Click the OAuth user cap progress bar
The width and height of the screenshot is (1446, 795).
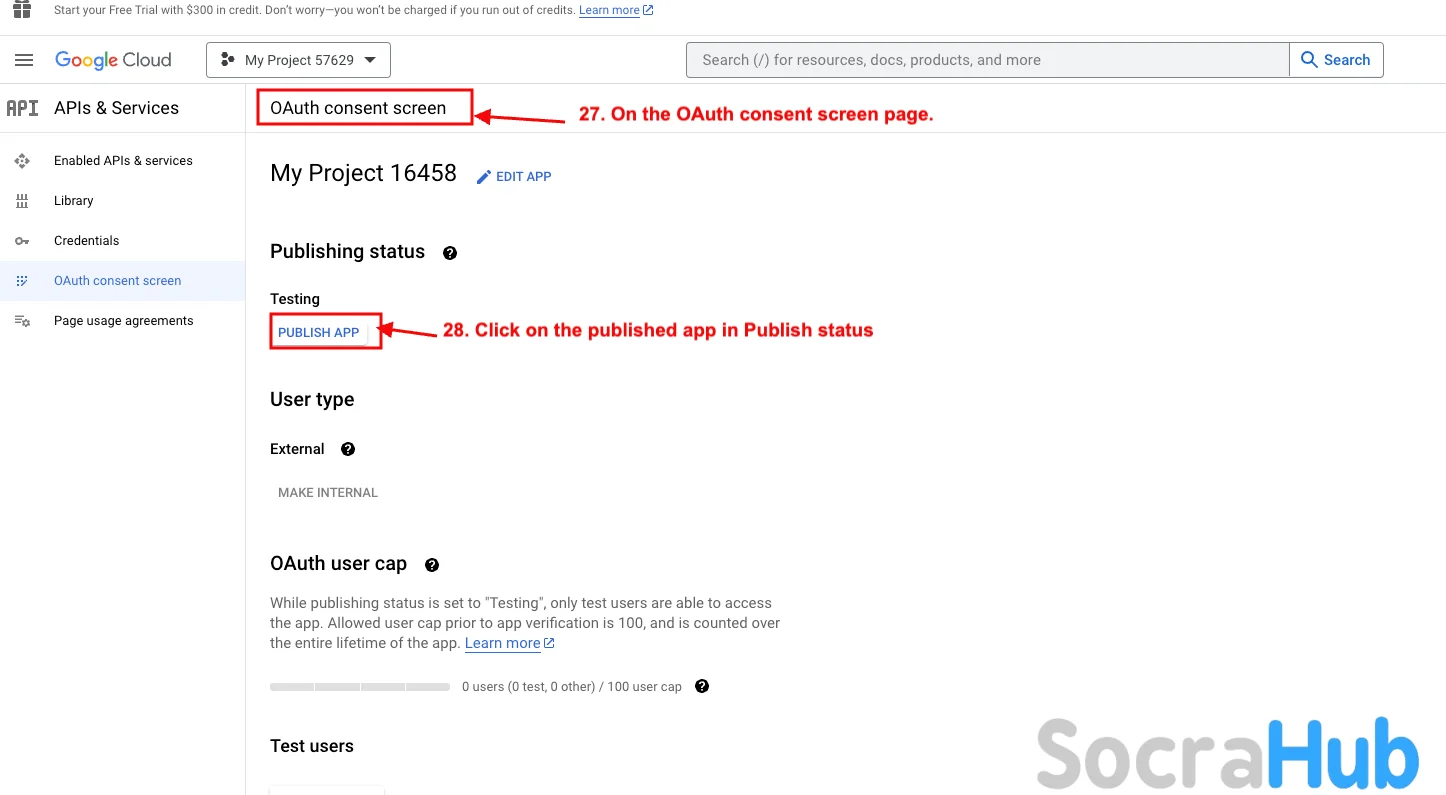tap(360, 687)
